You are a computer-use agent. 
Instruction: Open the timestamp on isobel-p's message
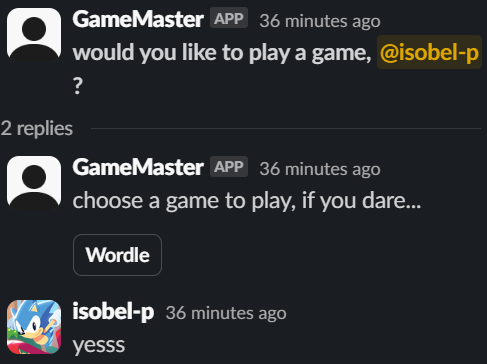[x=226, y=313]
